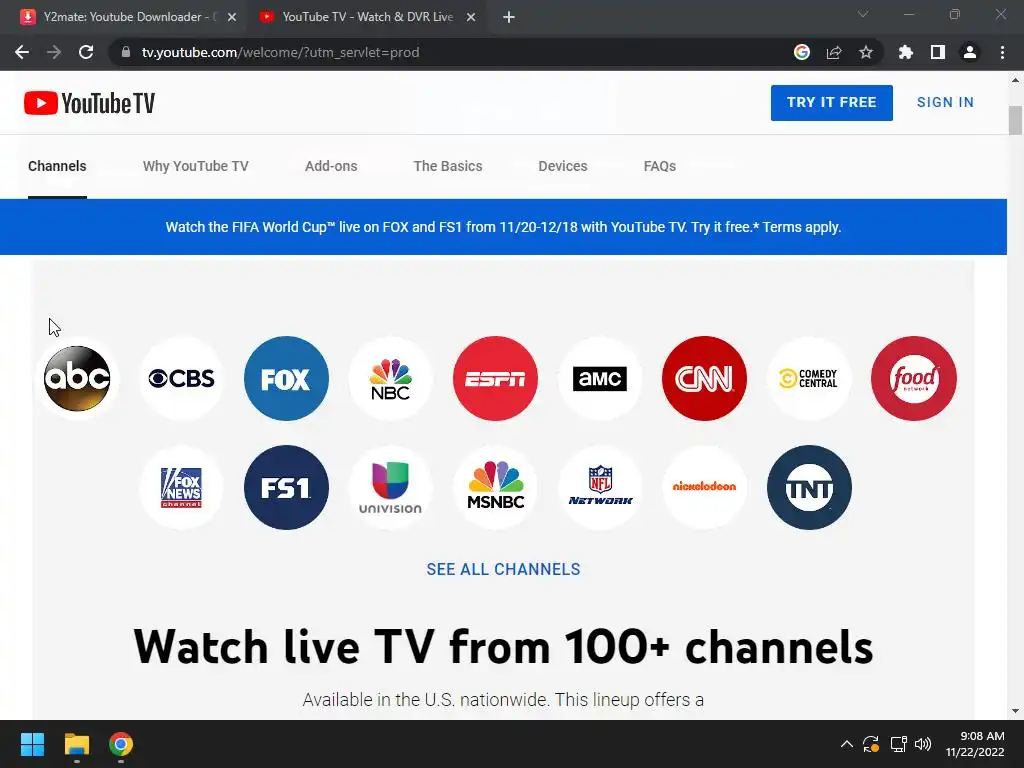Click the Google icon in address bar
This screenshot has width=1024, height=768.
(x=801, y=52)
